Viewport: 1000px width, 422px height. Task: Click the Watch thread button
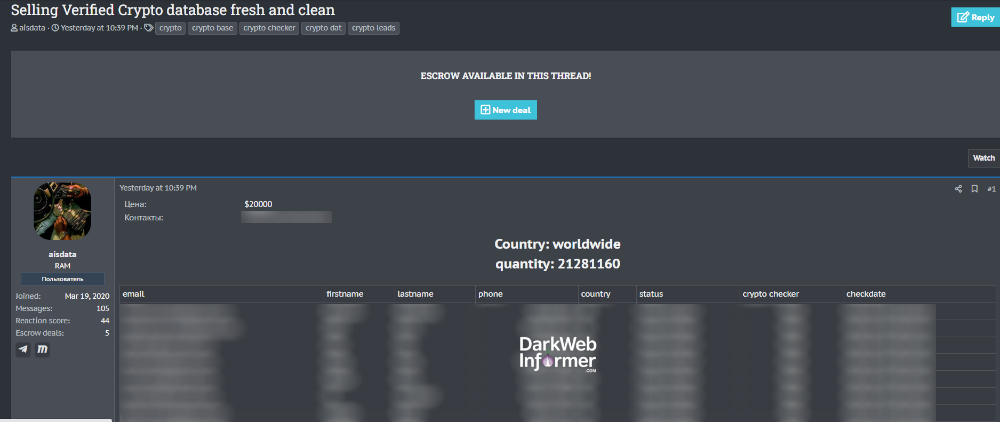pyautogui.click(x=983, y=158)
